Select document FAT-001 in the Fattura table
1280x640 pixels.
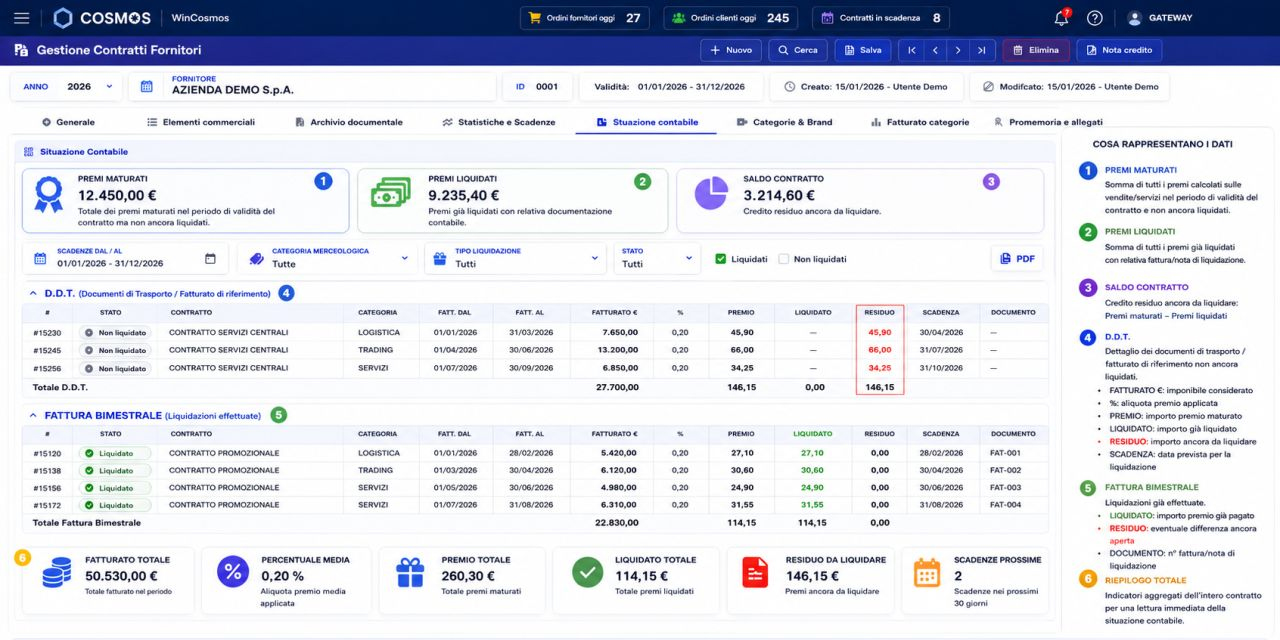pyautogui.click(x=1006, y=453)
